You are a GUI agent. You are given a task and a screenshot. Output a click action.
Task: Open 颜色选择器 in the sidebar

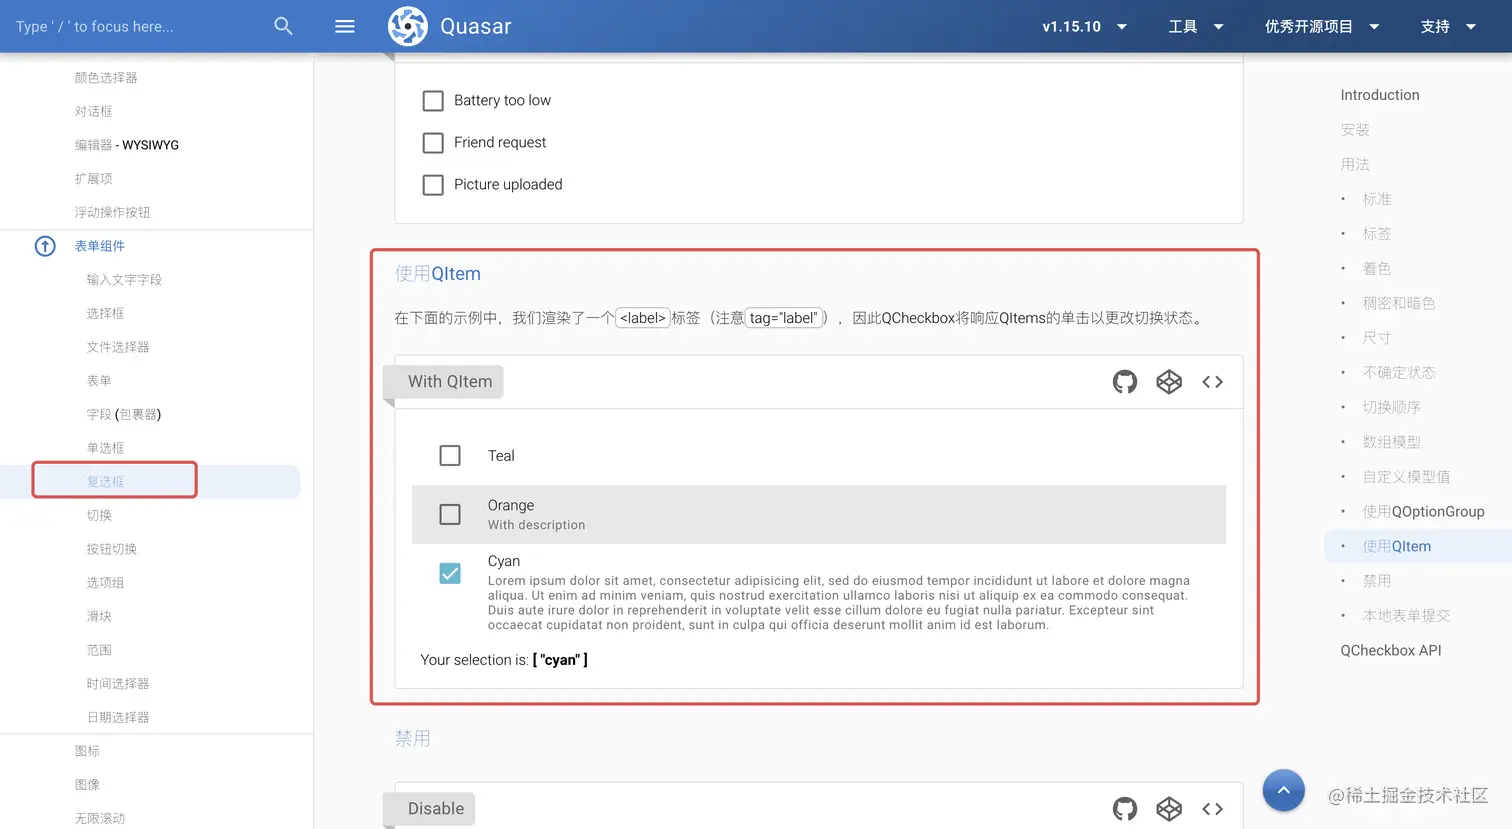(106, 78)
